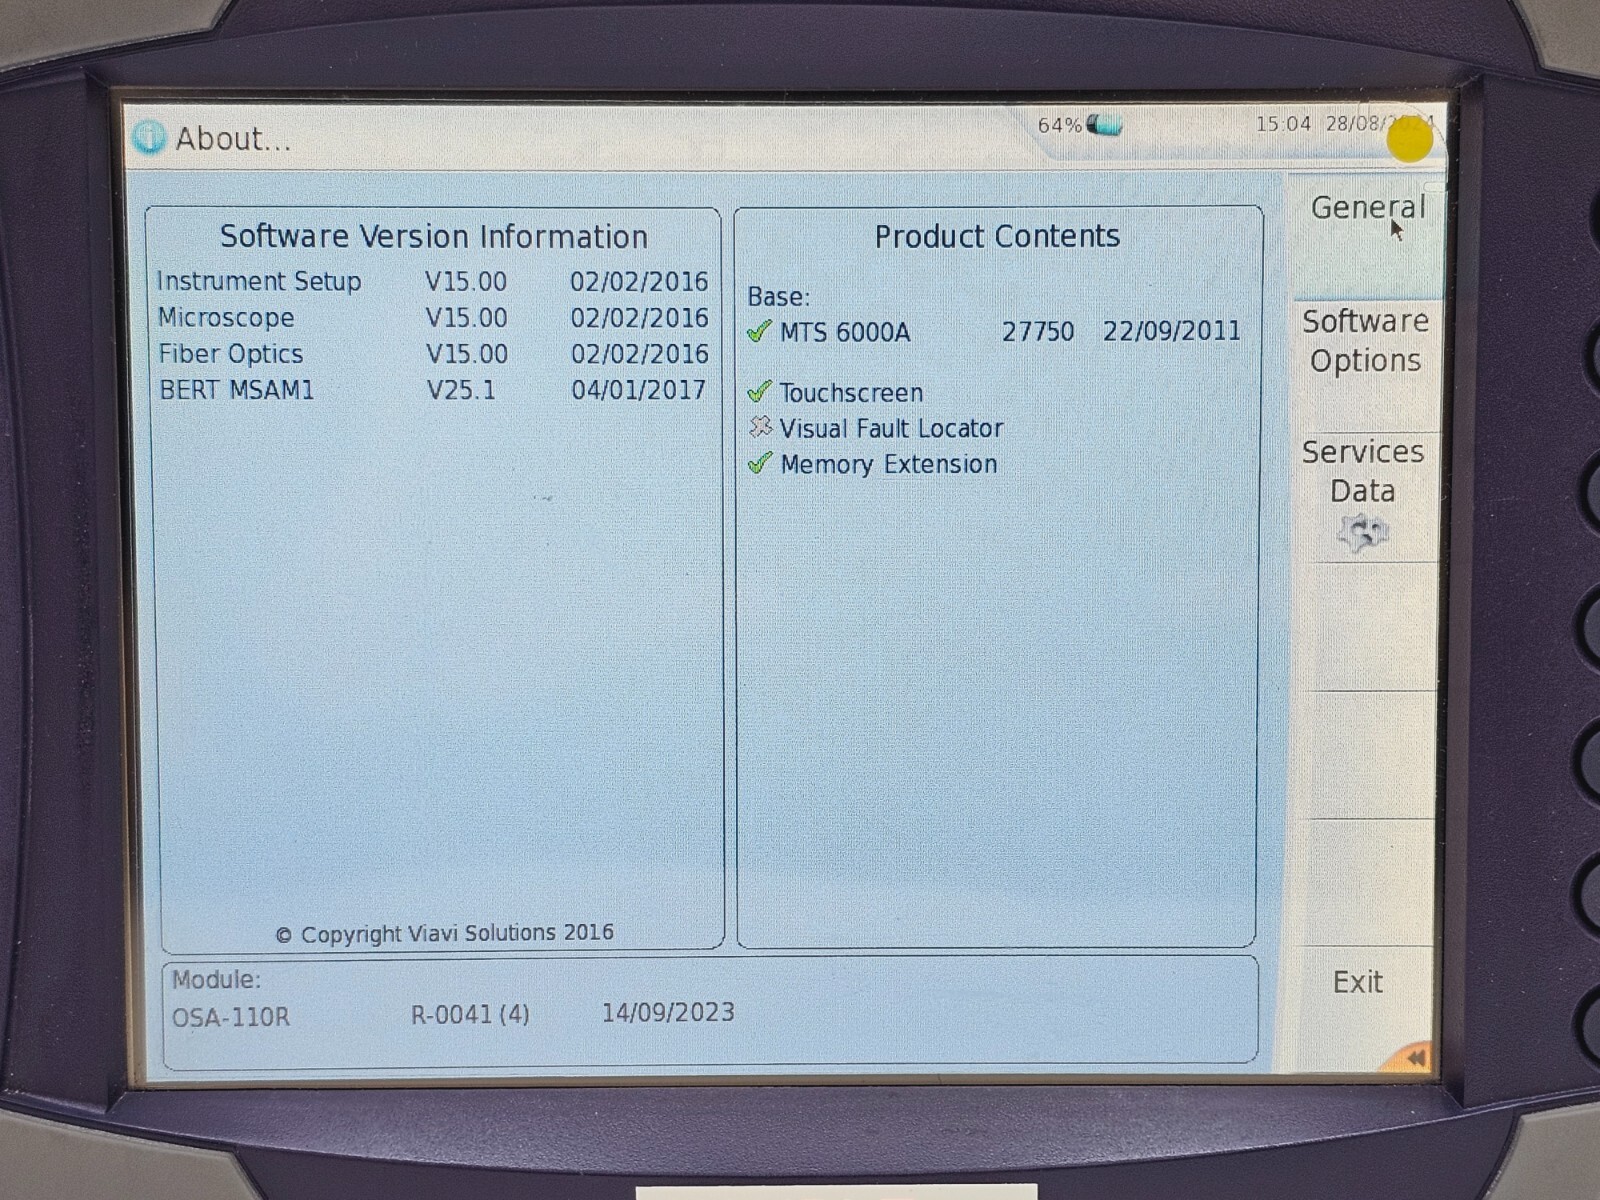Click the About... title text
Image resolution: width=1600 pixels, height=1200 pixels.
click(234, 139)
